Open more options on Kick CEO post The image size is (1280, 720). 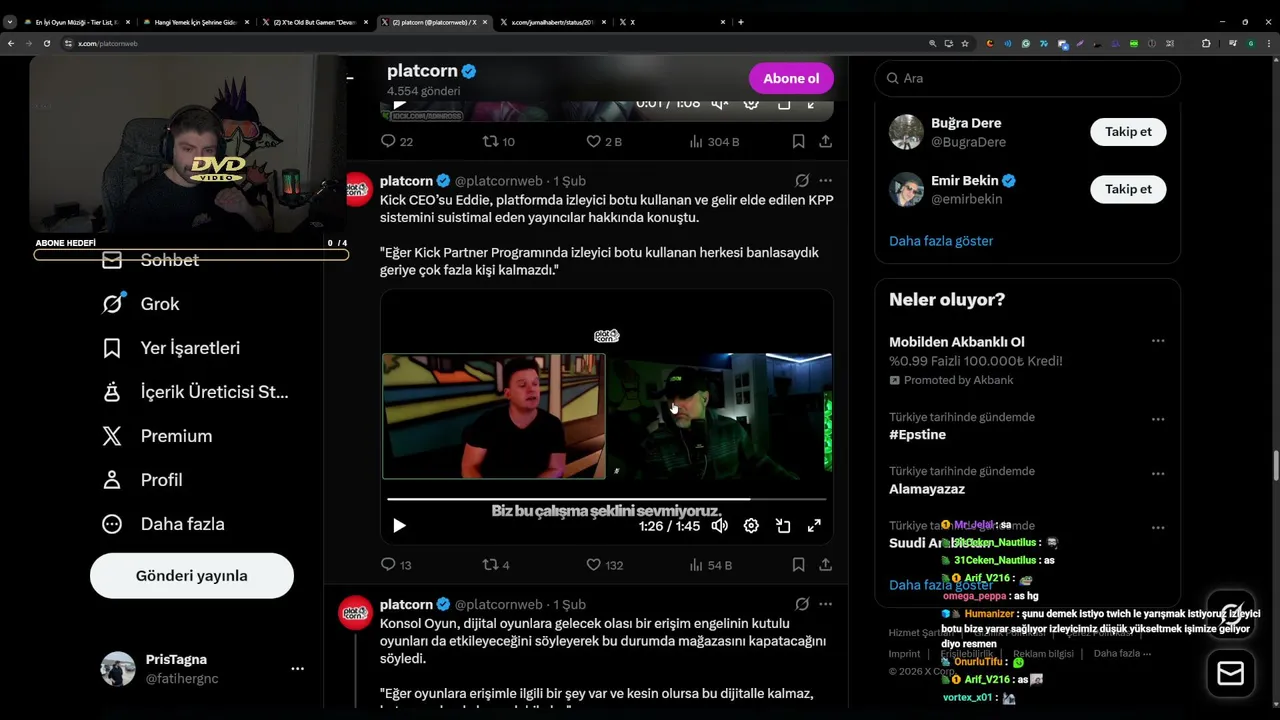coord(825,181)
